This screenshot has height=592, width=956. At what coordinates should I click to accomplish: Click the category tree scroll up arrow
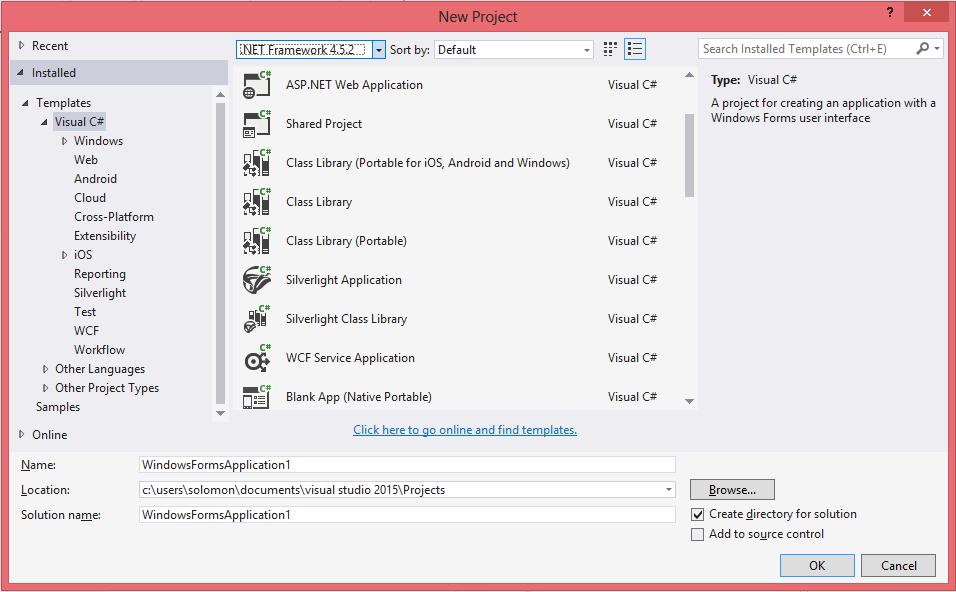point(221,95)
